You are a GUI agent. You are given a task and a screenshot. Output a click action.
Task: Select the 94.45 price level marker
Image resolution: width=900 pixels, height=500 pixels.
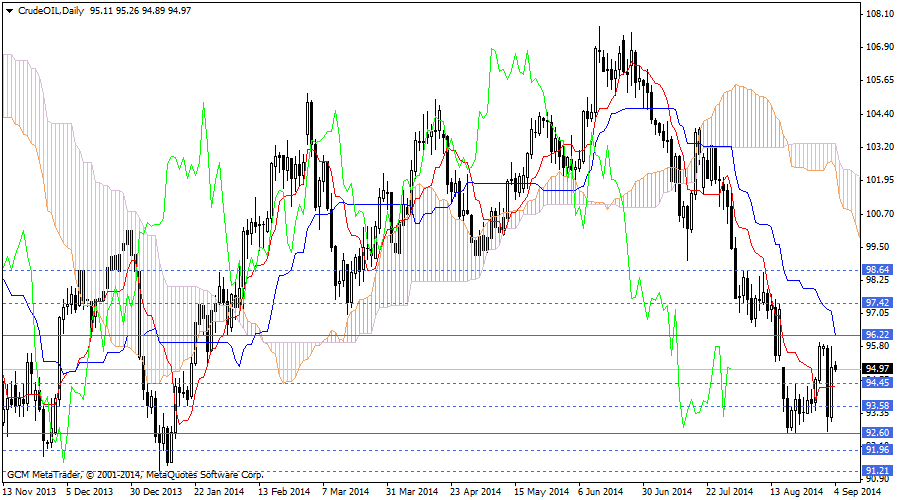[x=877, y=383]
